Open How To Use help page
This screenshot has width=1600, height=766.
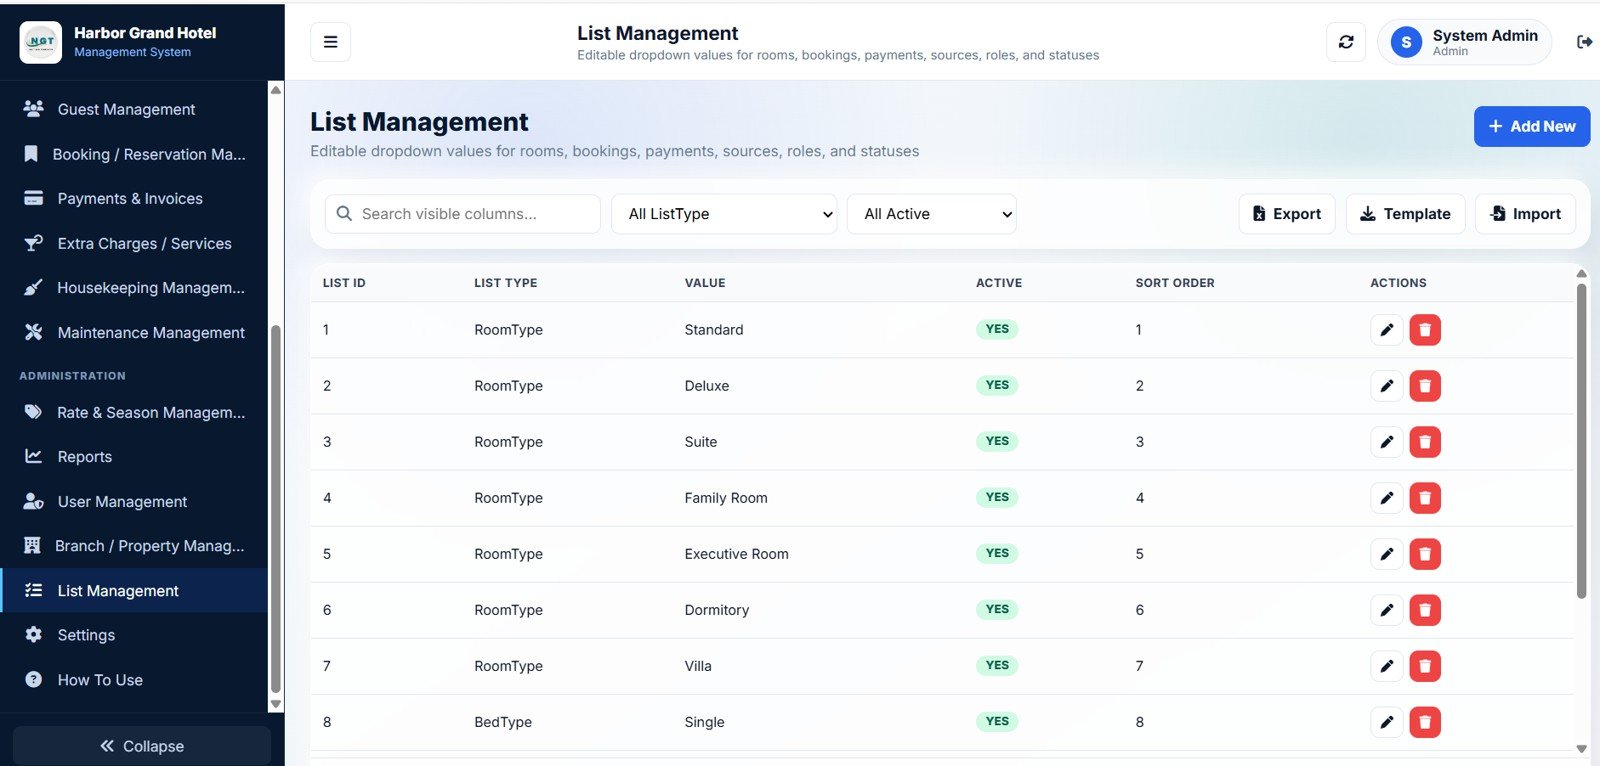(x=134, y=680)
